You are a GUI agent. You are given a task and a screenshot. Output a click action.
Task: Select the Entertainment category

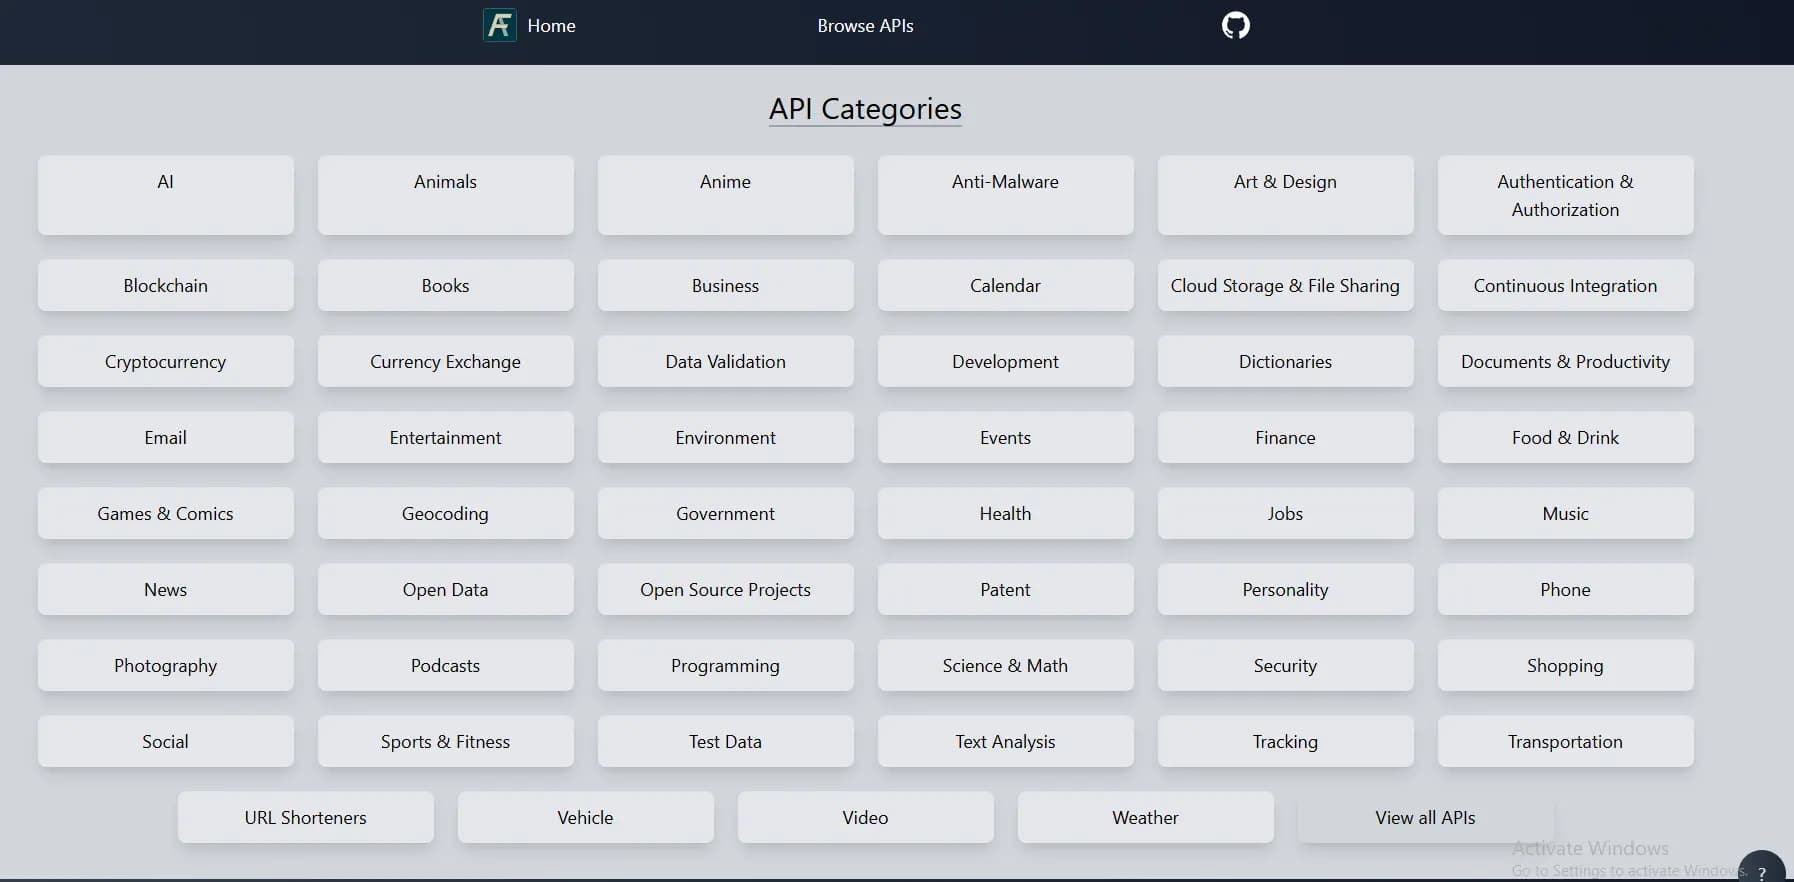coord(446,437)
